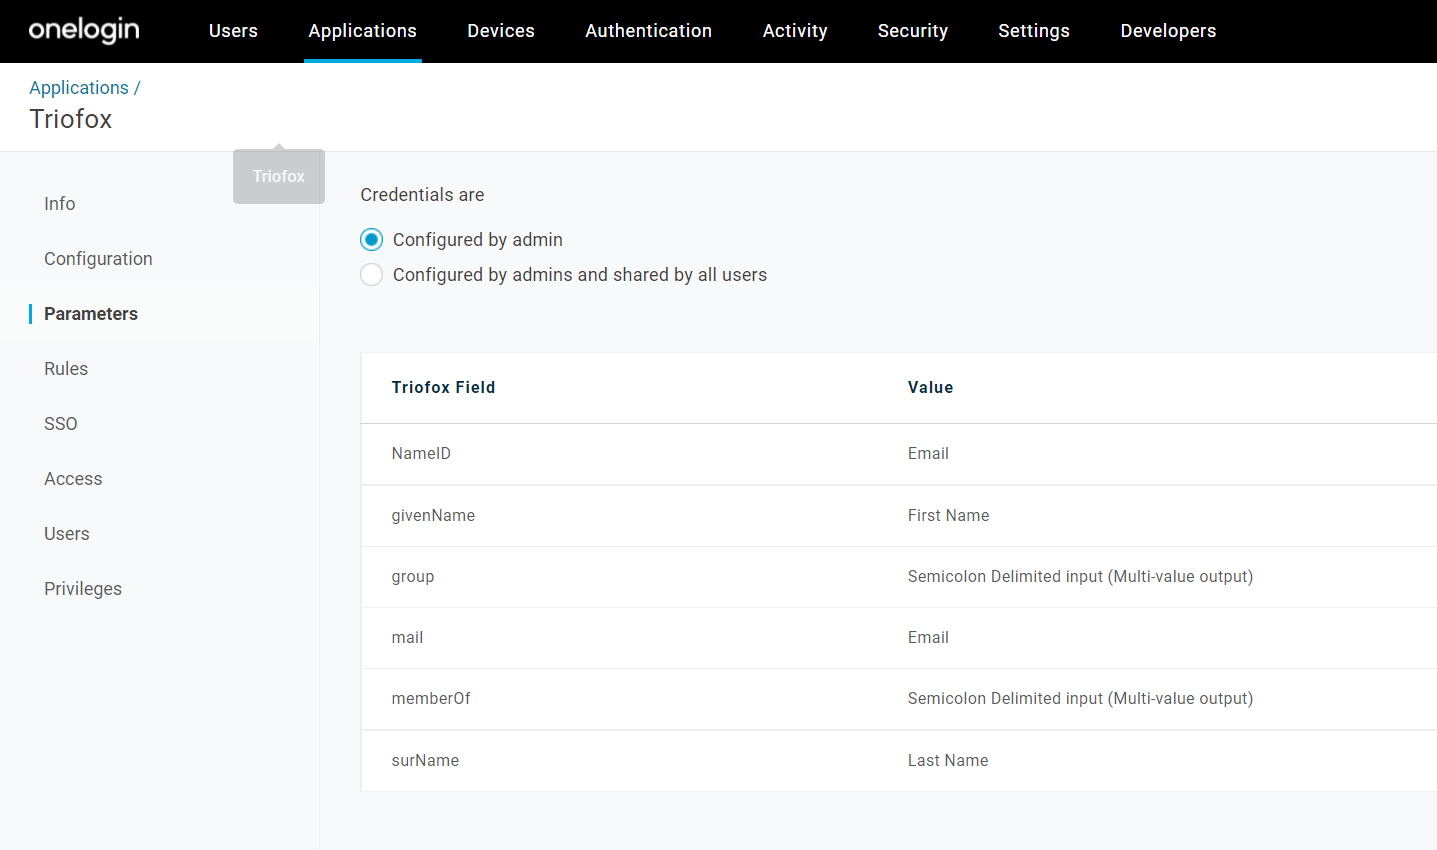Select 'Configured by admin' radio button

[x=371, y=240]
